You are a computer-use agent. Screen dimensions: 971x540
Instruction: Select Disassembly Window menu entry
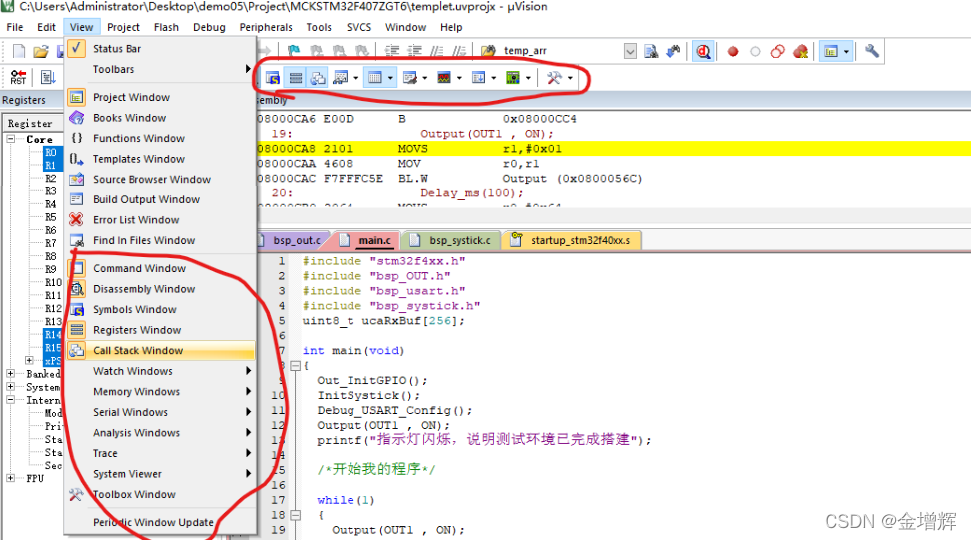coord(161,289)
